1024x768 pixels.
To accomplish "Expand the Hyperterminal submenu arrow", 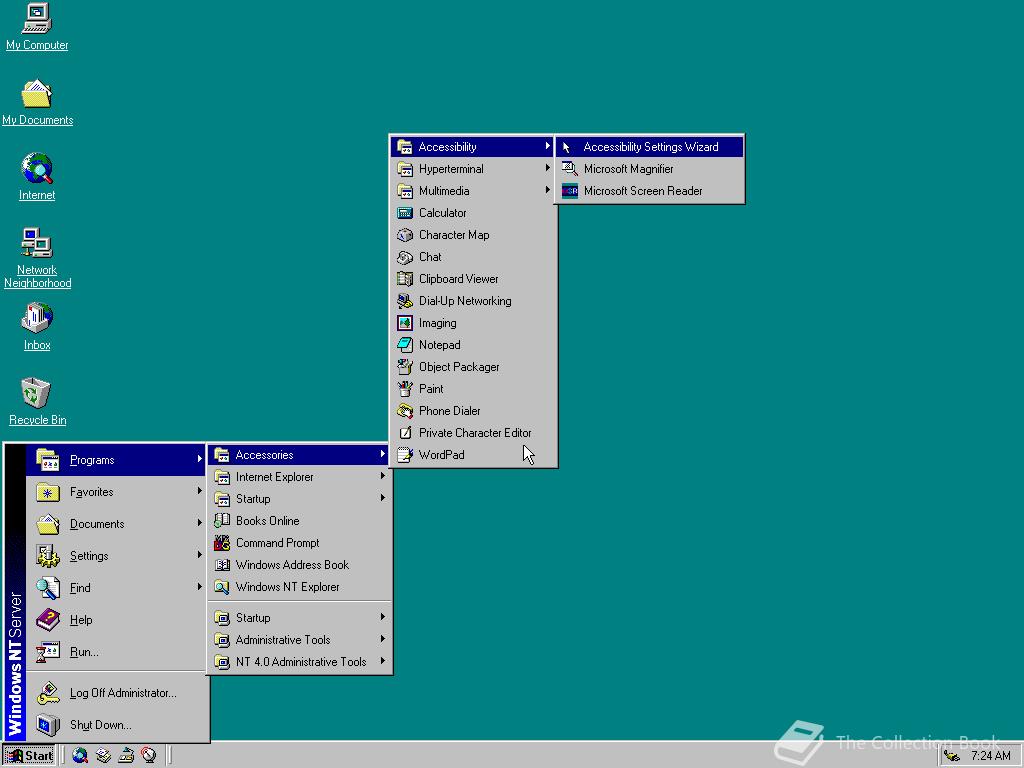I will 547,168.
